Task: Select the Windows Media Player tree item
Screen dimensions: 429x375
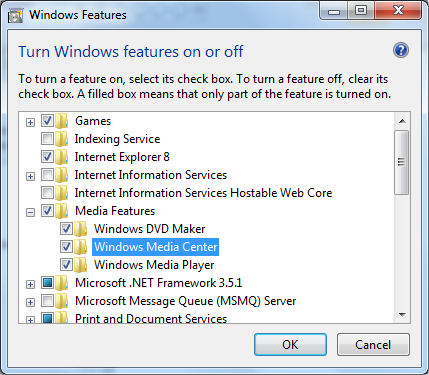Action: click(x=154, y=265)
